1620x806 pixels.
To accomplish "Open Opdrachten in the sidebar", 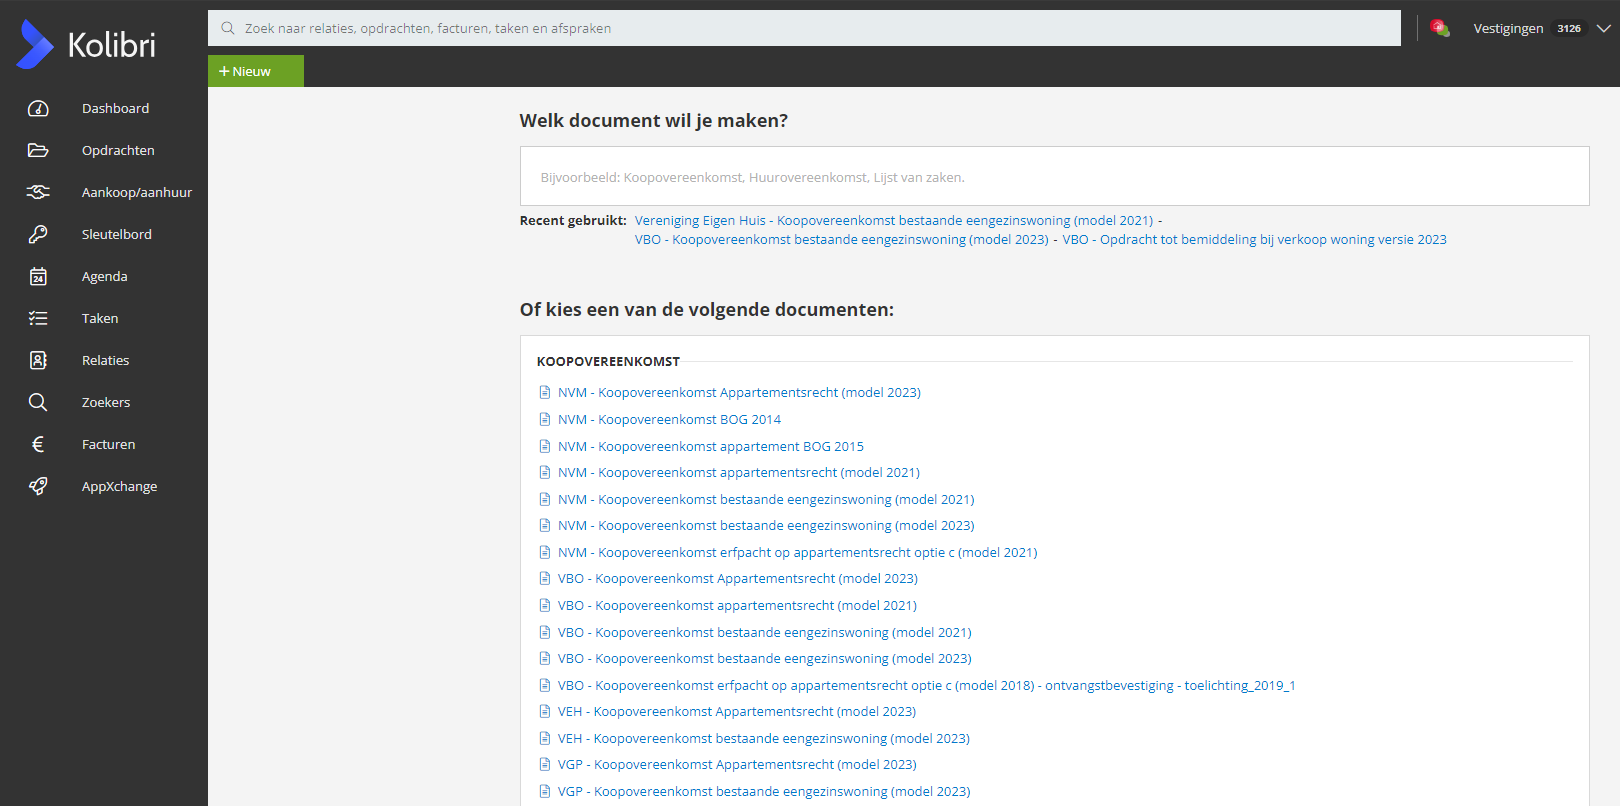I will (x=118, y=150).
